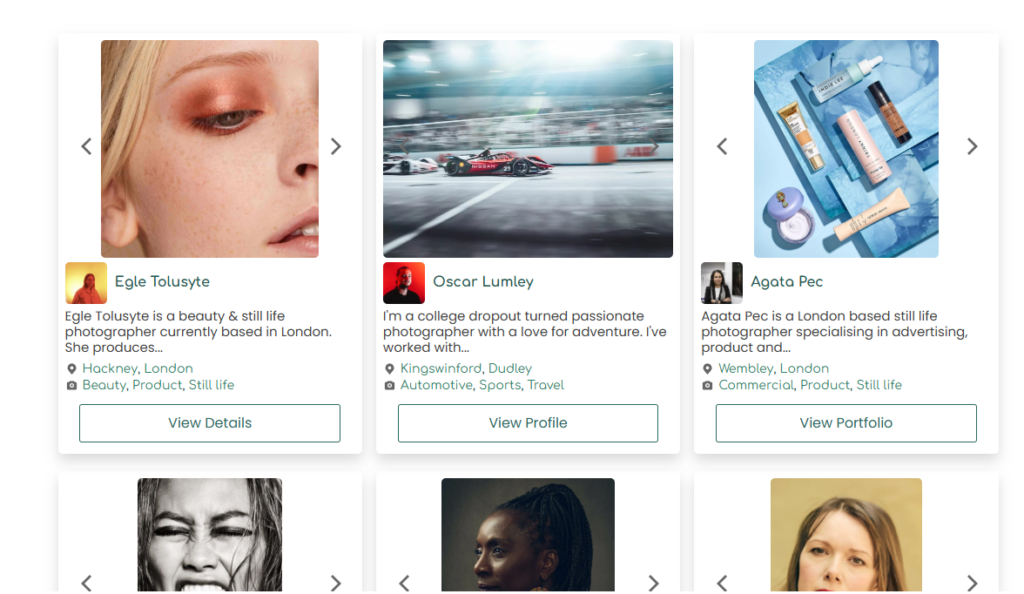Image resolution: width=1024 pixels, height=594 pixels.
Task: Click the Oscar Lumley name heading
Action: [x=483, y=282]
